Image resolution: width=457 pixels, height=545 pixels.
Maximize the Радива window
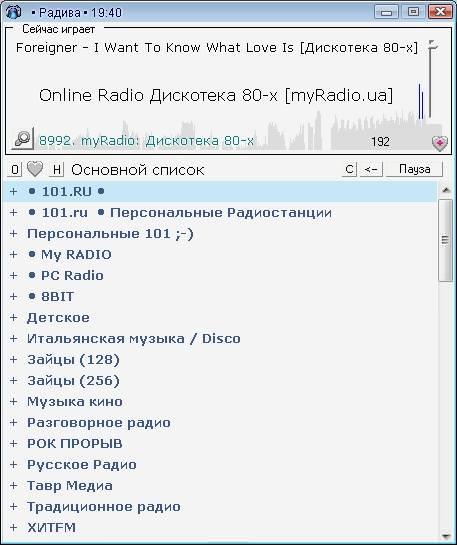point(413,12)
